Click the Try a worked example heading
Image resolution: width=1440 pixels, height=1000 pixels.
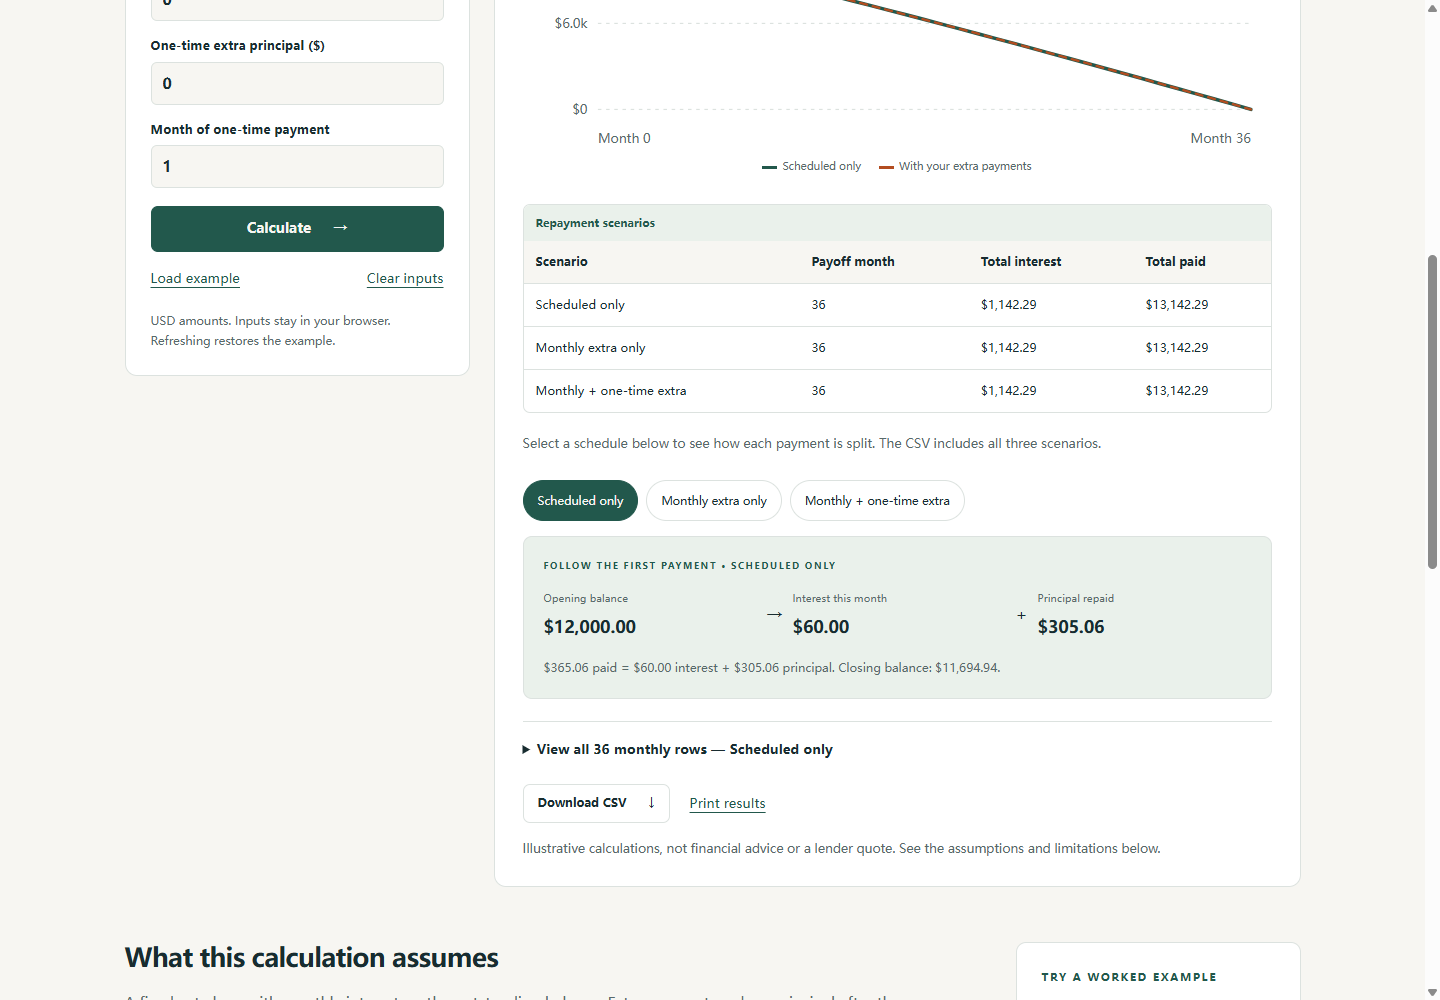pos(1129,977)
